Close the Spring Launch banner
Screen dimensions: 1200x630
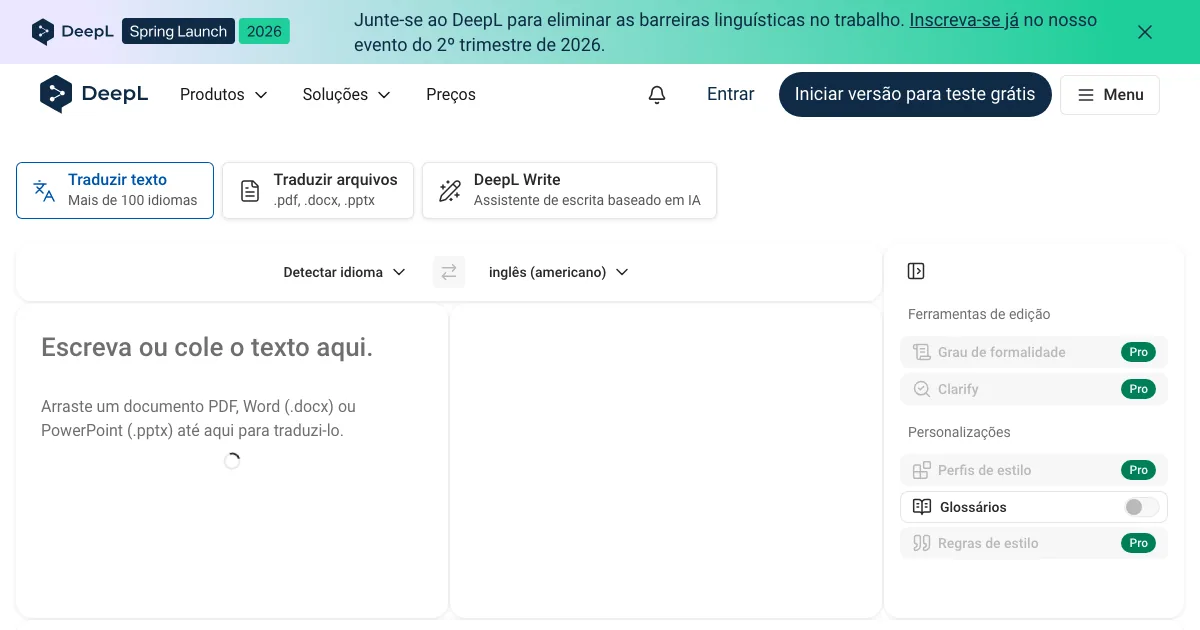pos(1145,32)
